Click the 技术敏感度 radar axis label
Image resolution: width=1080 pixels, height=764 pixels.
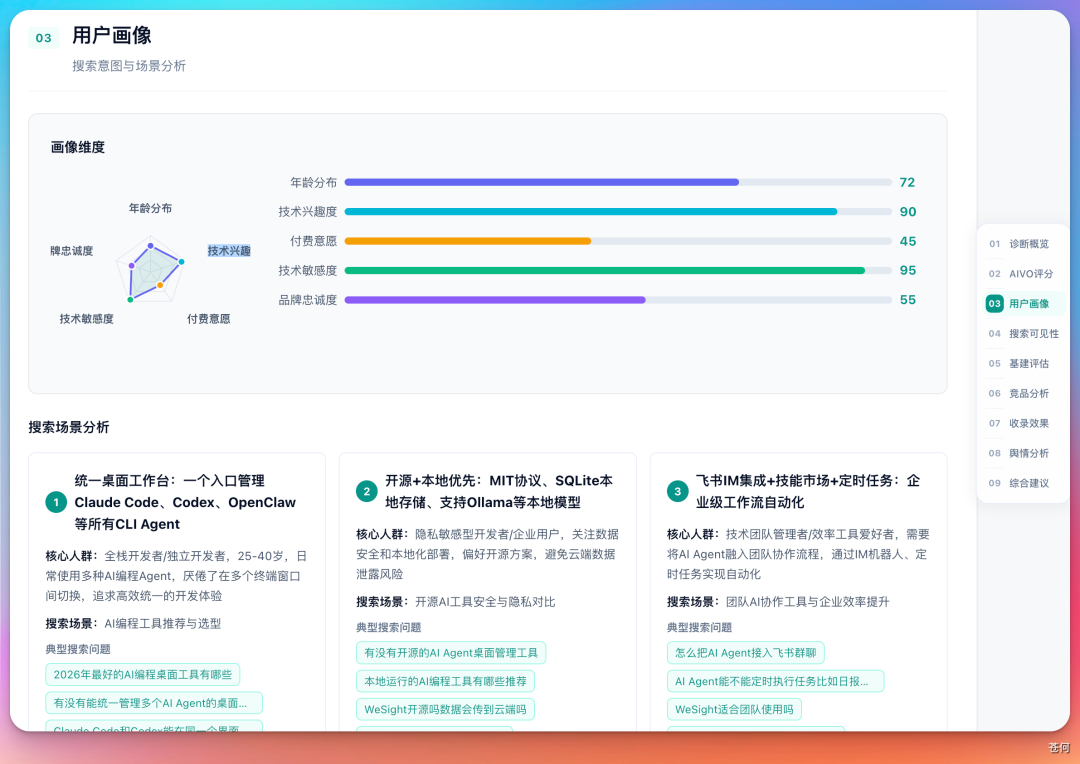coord(86,319)
